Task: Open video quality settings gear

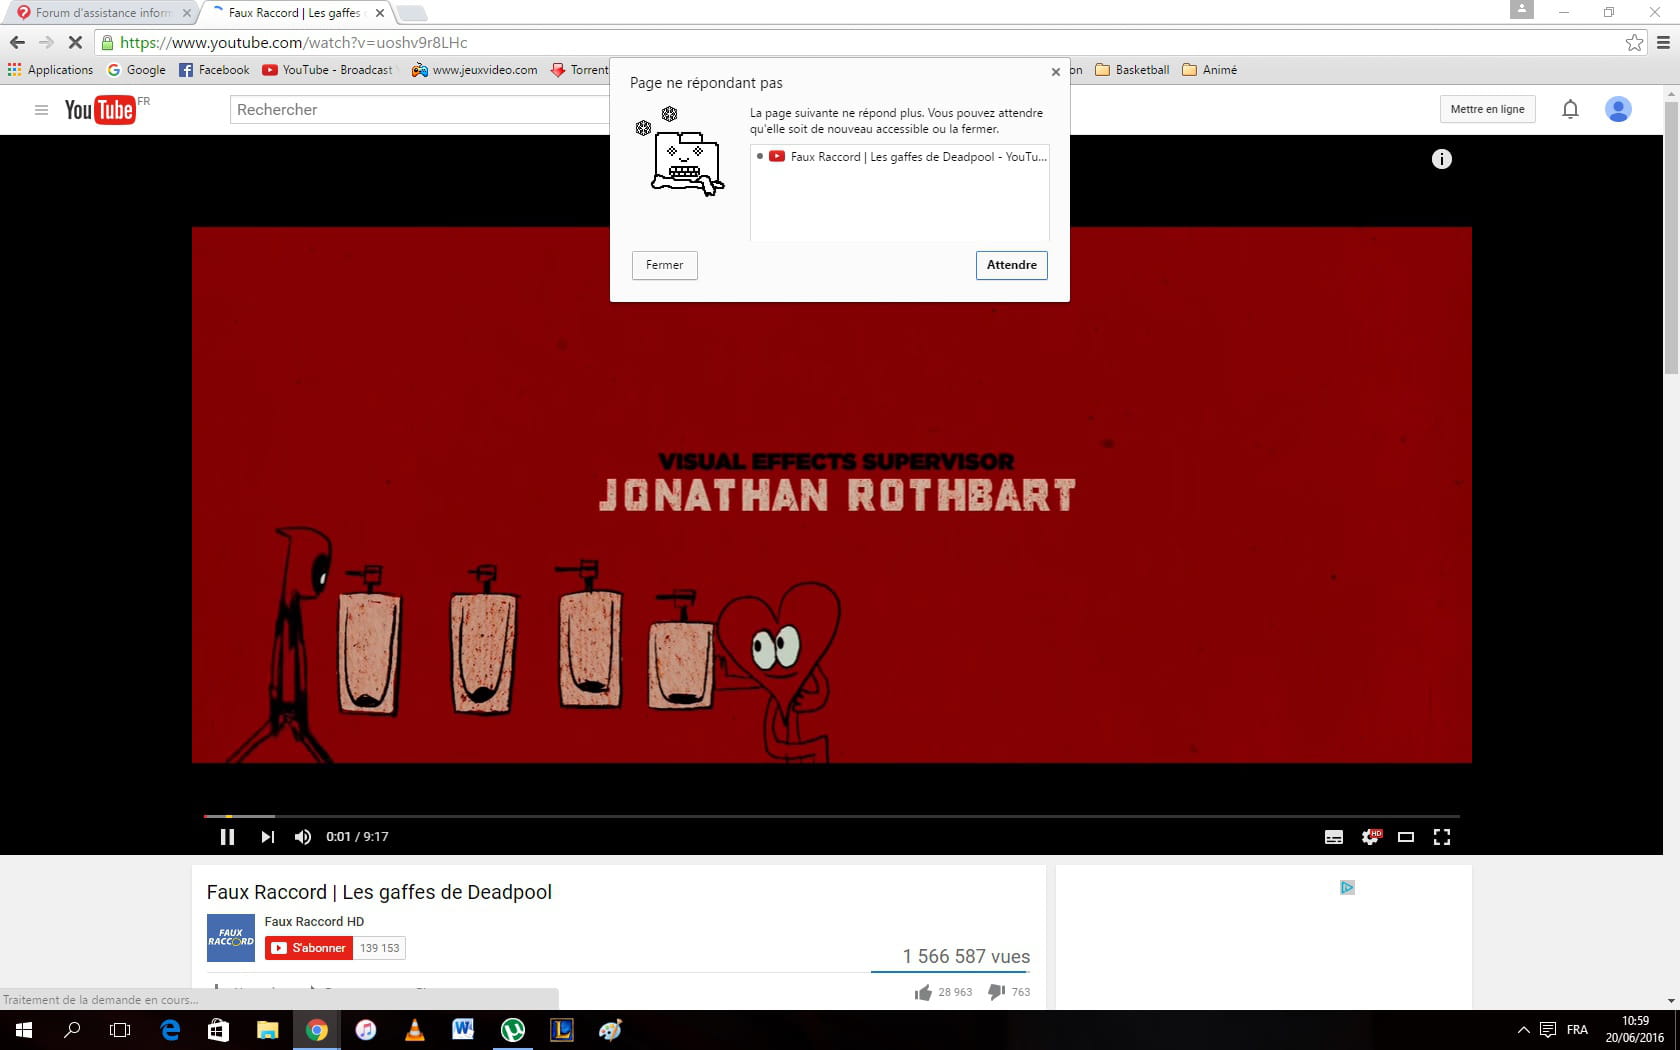Action: tap(1370, 837)
